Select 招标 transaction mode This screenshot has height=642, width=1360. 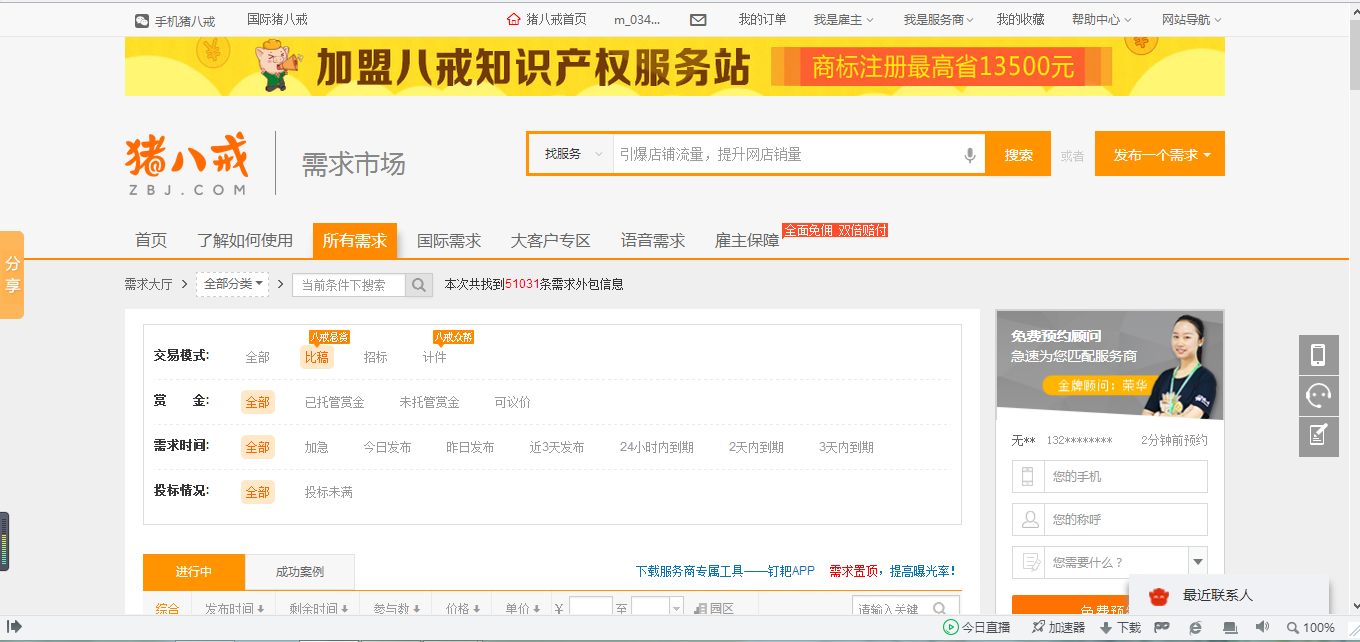click(376, 357)
